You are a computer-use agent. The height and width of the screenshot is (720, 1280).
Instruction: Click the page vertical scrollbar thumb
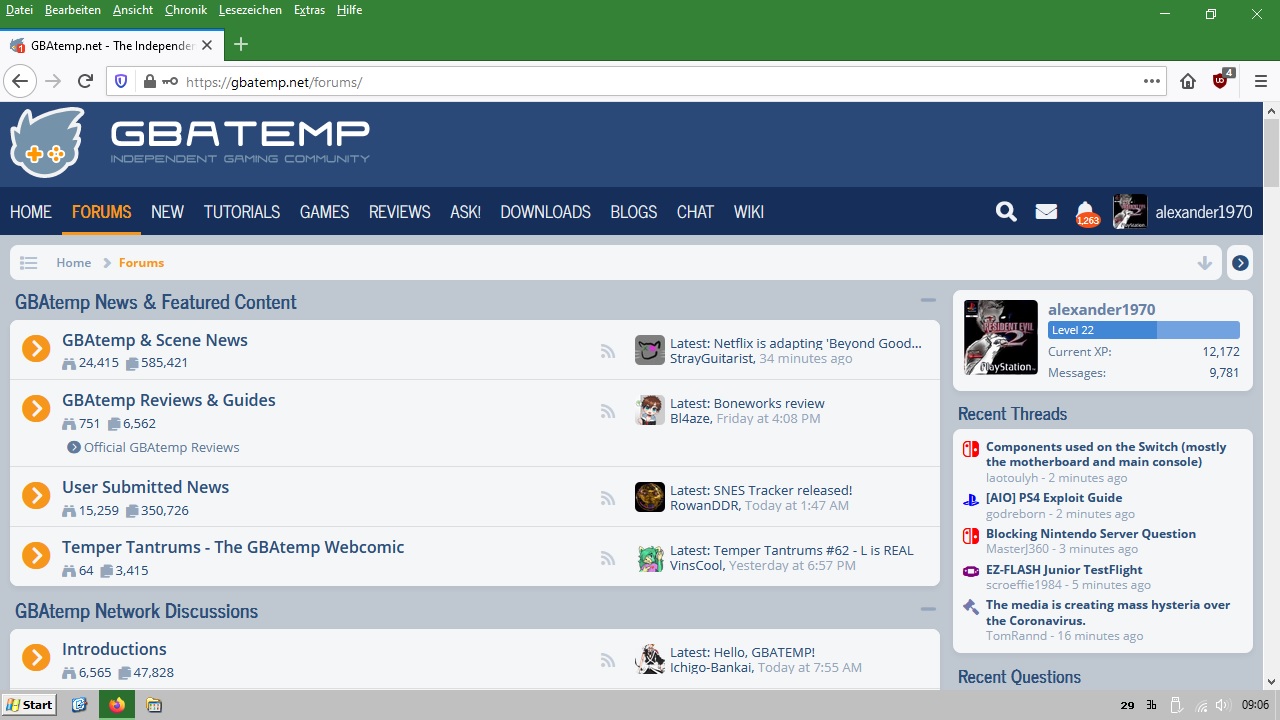(1272, 152)
